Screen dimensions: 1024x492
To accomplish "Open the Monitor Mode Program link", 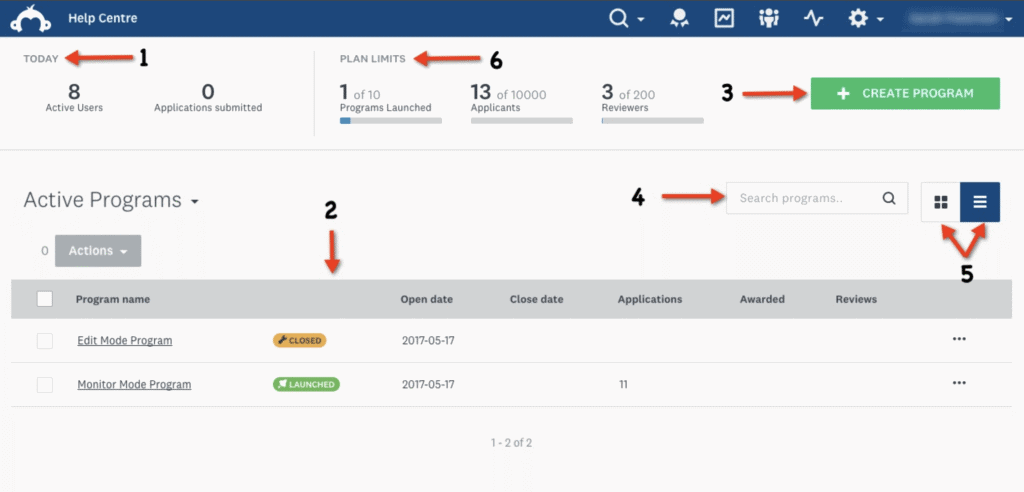I will 134,384.
